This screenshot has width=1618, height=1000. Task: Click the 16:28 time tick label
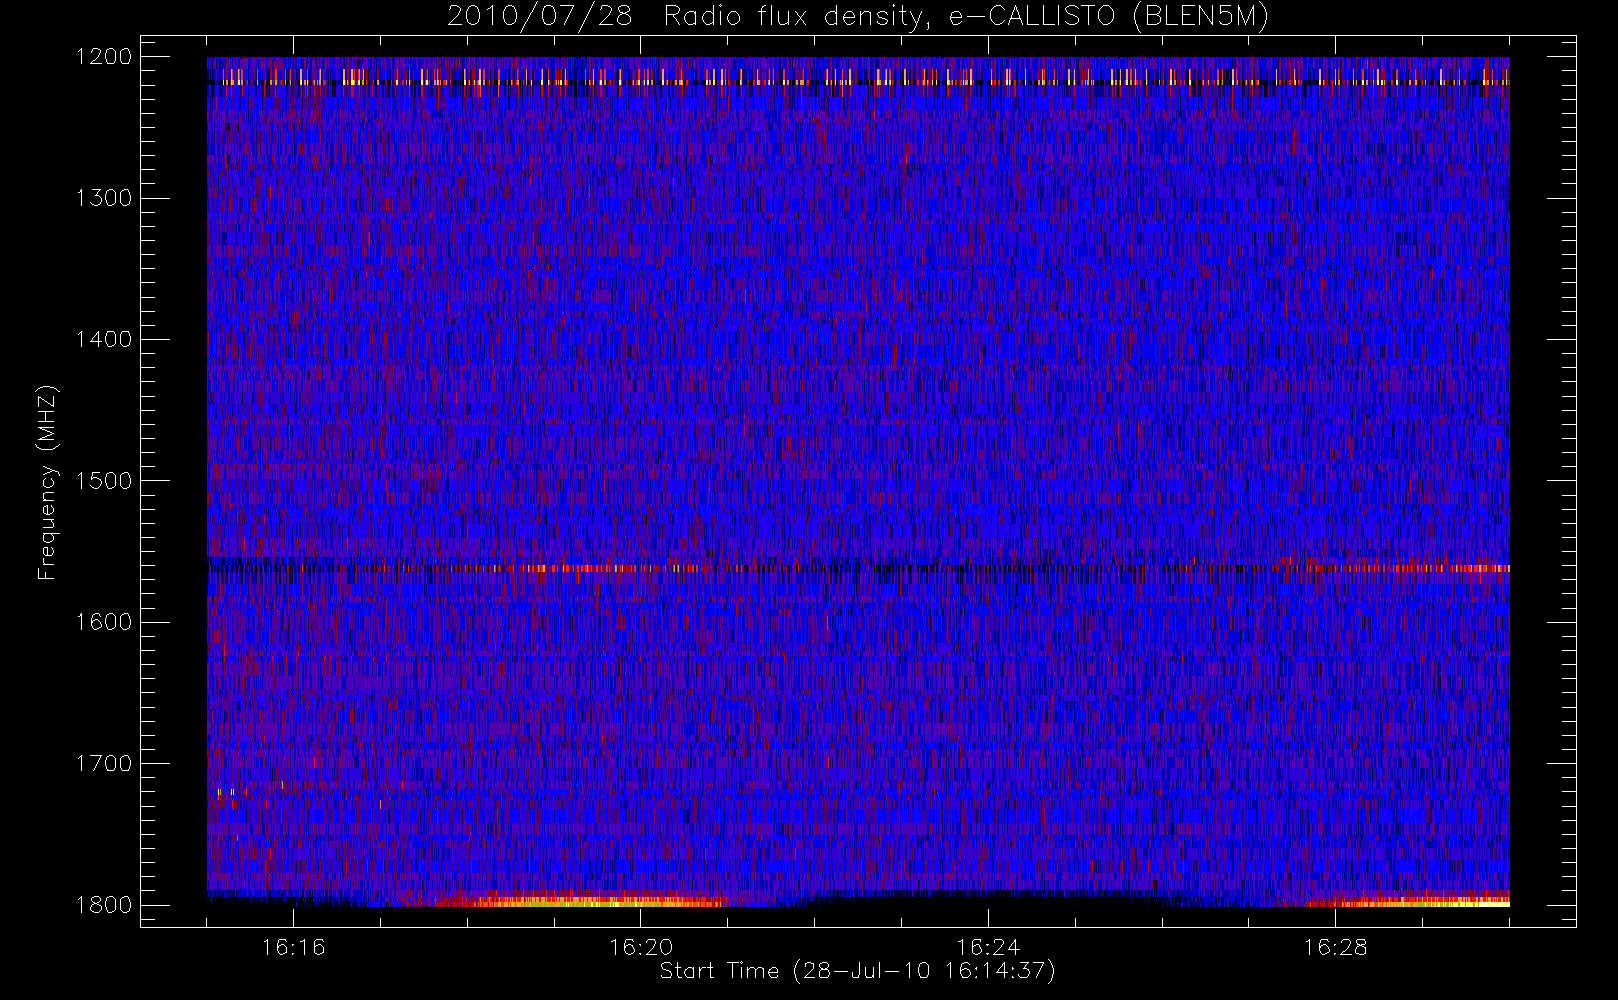pos(1335,947)
